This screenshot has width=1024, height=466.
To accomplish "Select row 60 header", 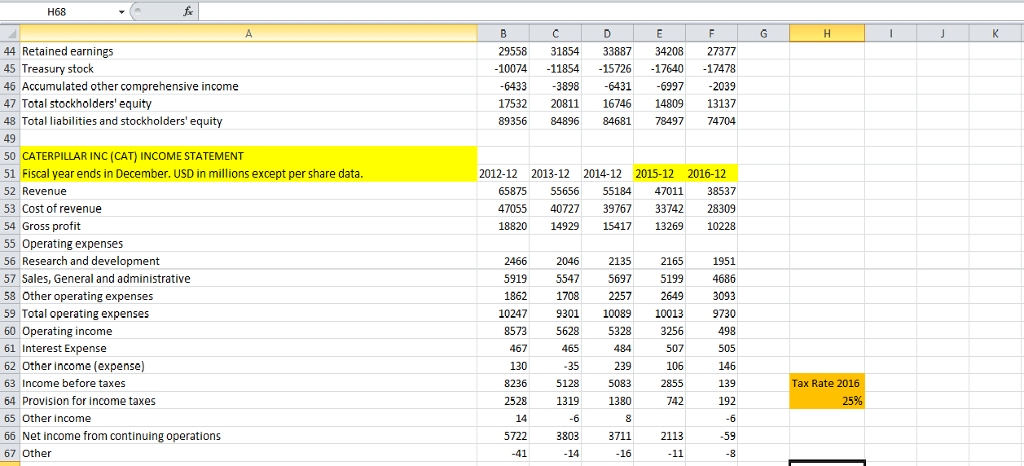I will (10, 331).
